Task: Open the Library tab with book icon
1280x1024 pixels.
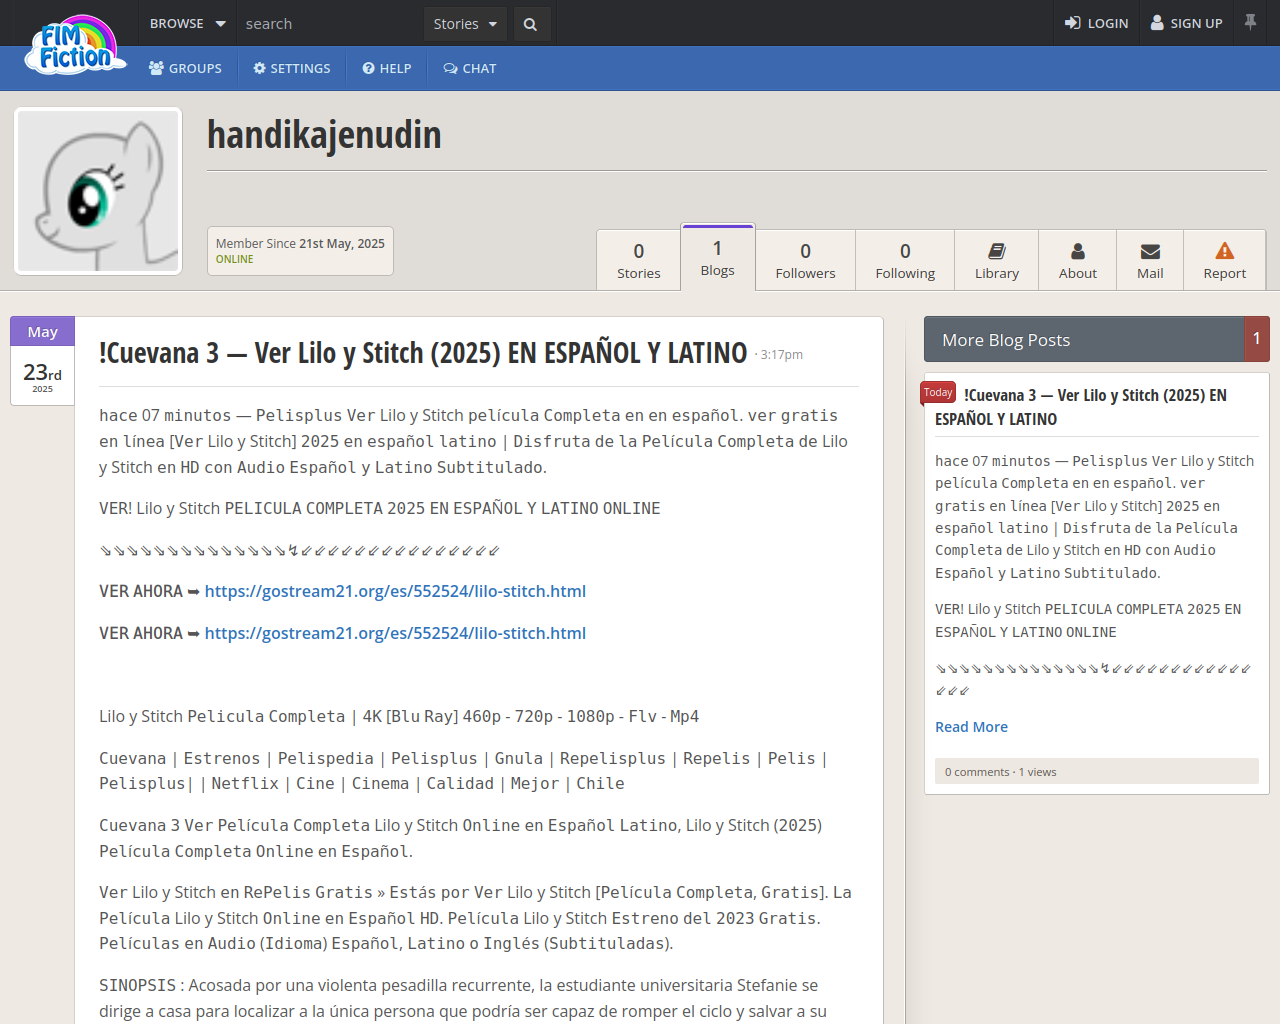Action: pos(997,260)
